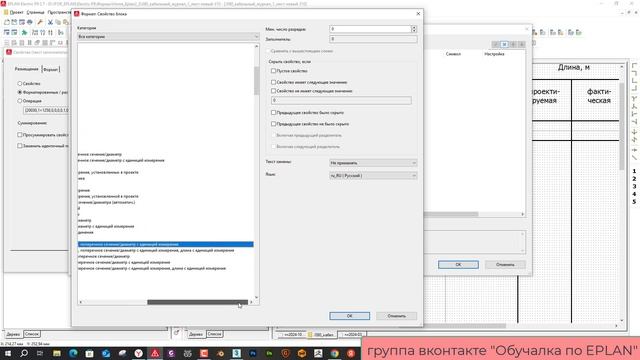640x360 pixels.
Task: Click the small pin icon beside bottom tree tabs
Action: 176,333
